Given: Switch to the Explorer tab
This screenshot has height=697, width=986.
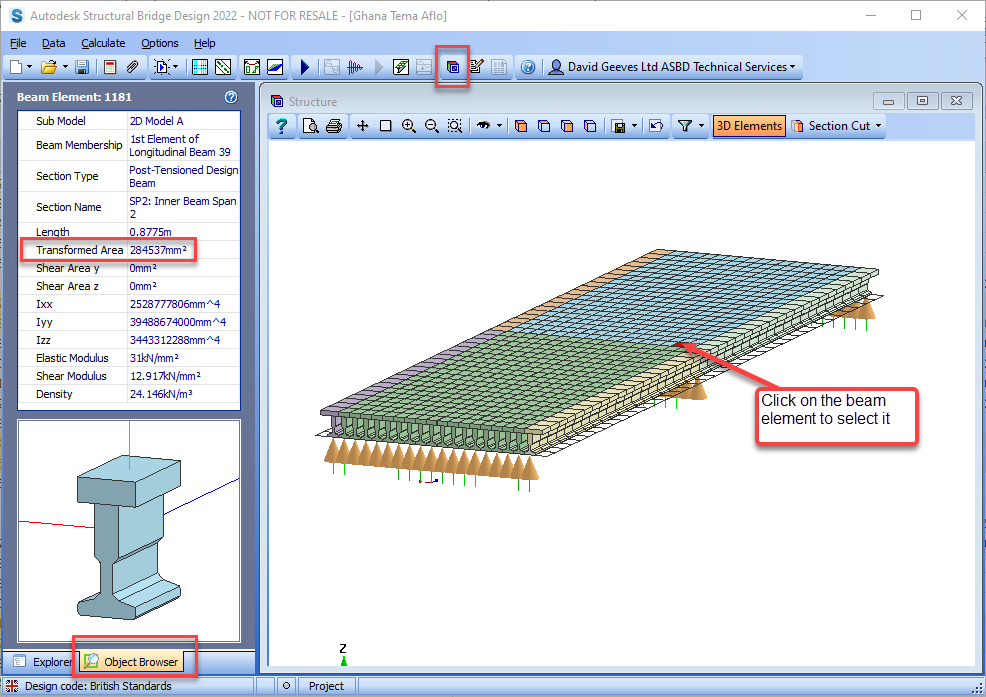Looking at the screenshot, I should [x=42, y=662].
